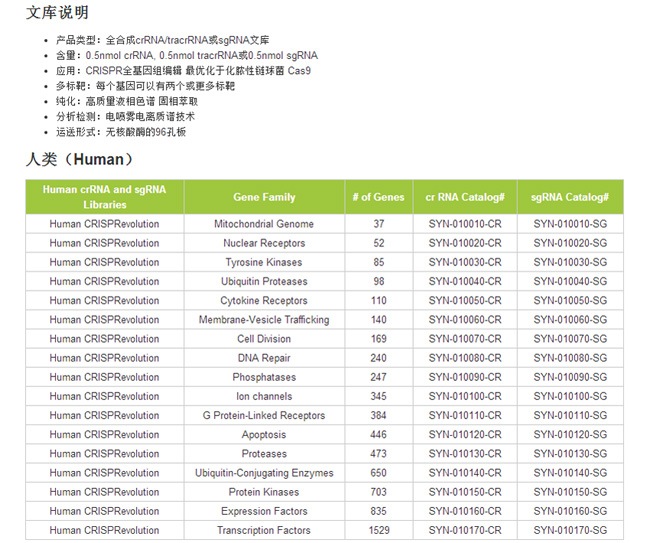The image size is (650, 543).
Task: Click the 'Mitochondrial Genome' gene family cell
Action: (x=264, y=224)
